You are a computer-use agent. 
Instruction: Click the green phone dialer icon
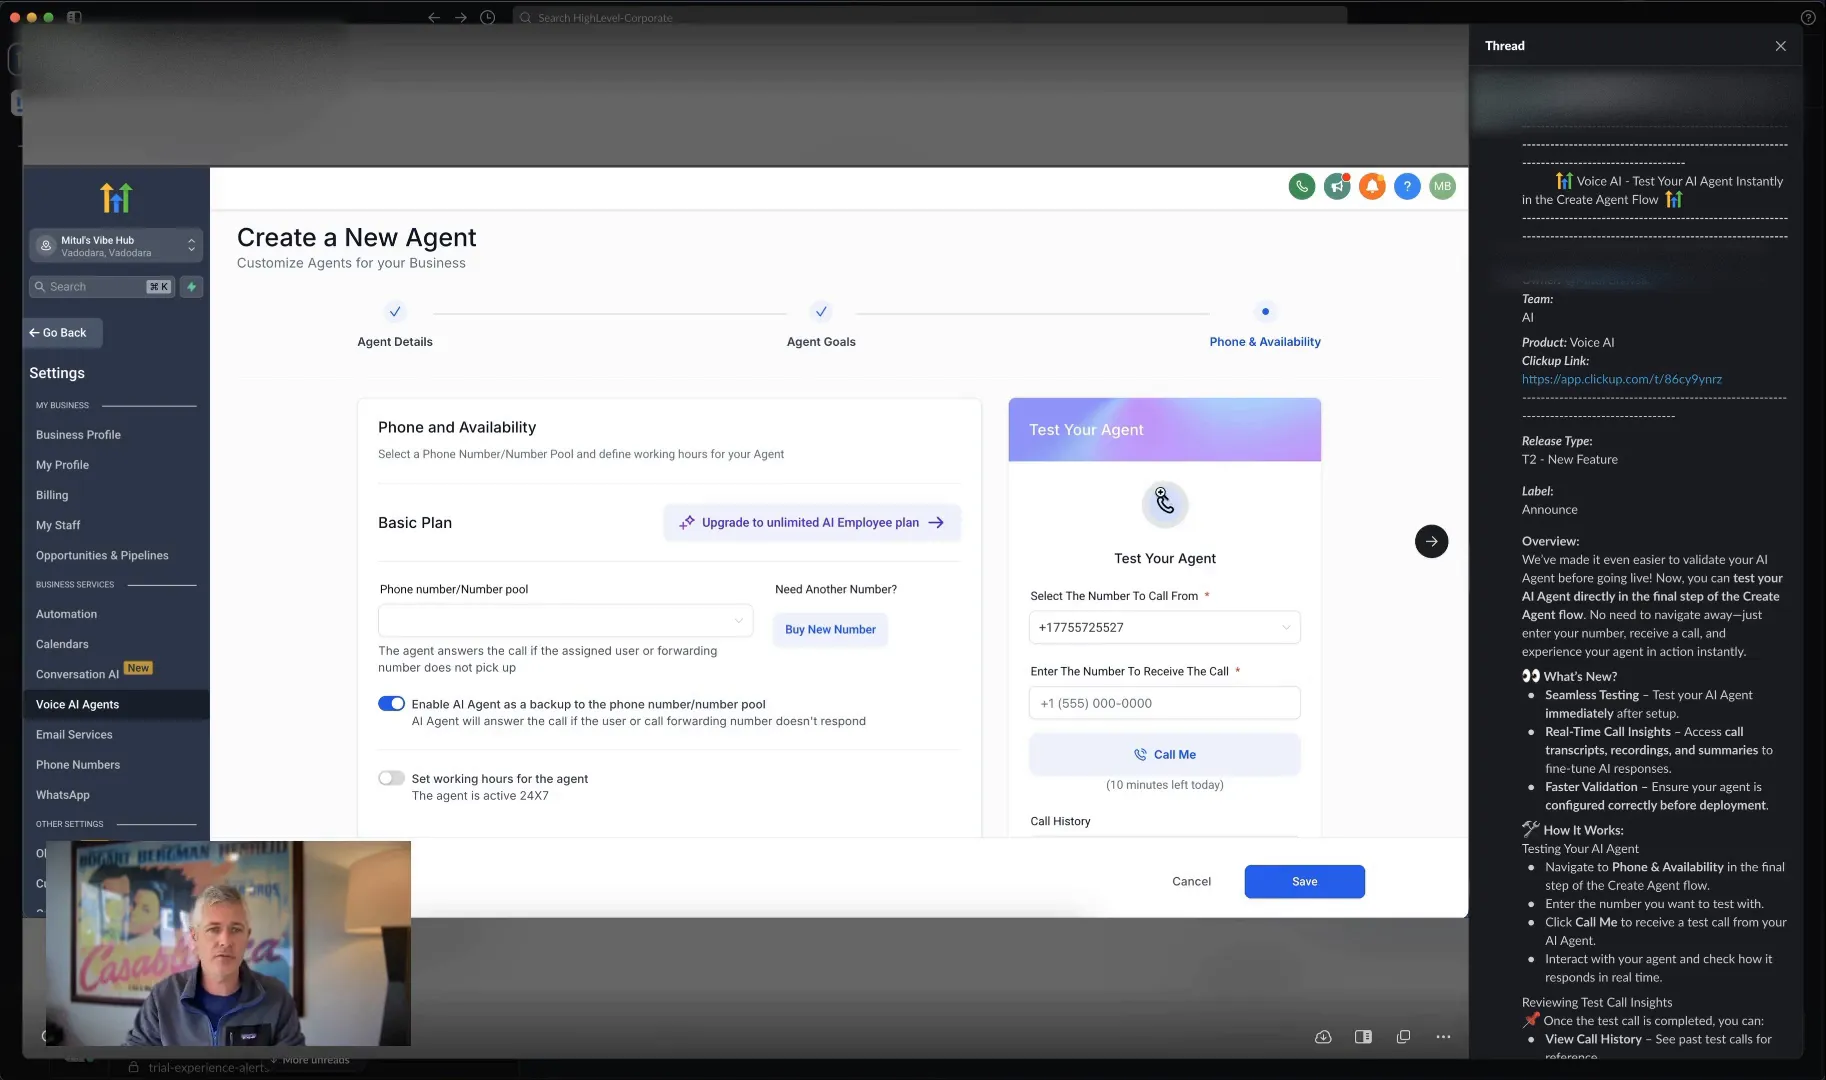pyautogui.click(x=1301, y=186)
